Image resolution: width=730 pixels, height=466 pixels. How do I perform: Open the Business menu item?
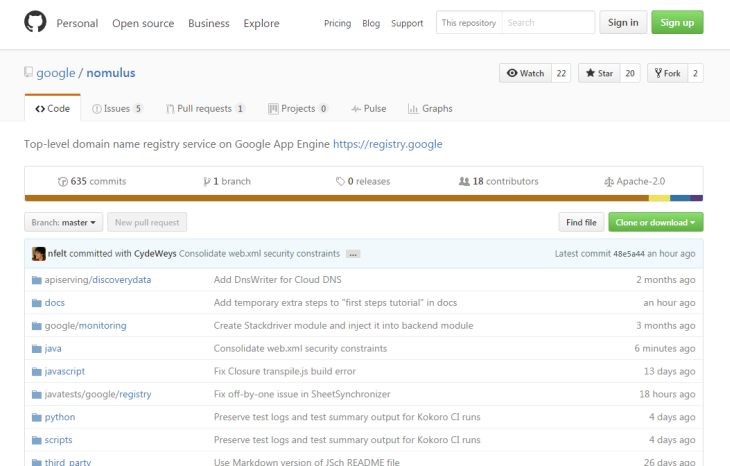[209, 23]
